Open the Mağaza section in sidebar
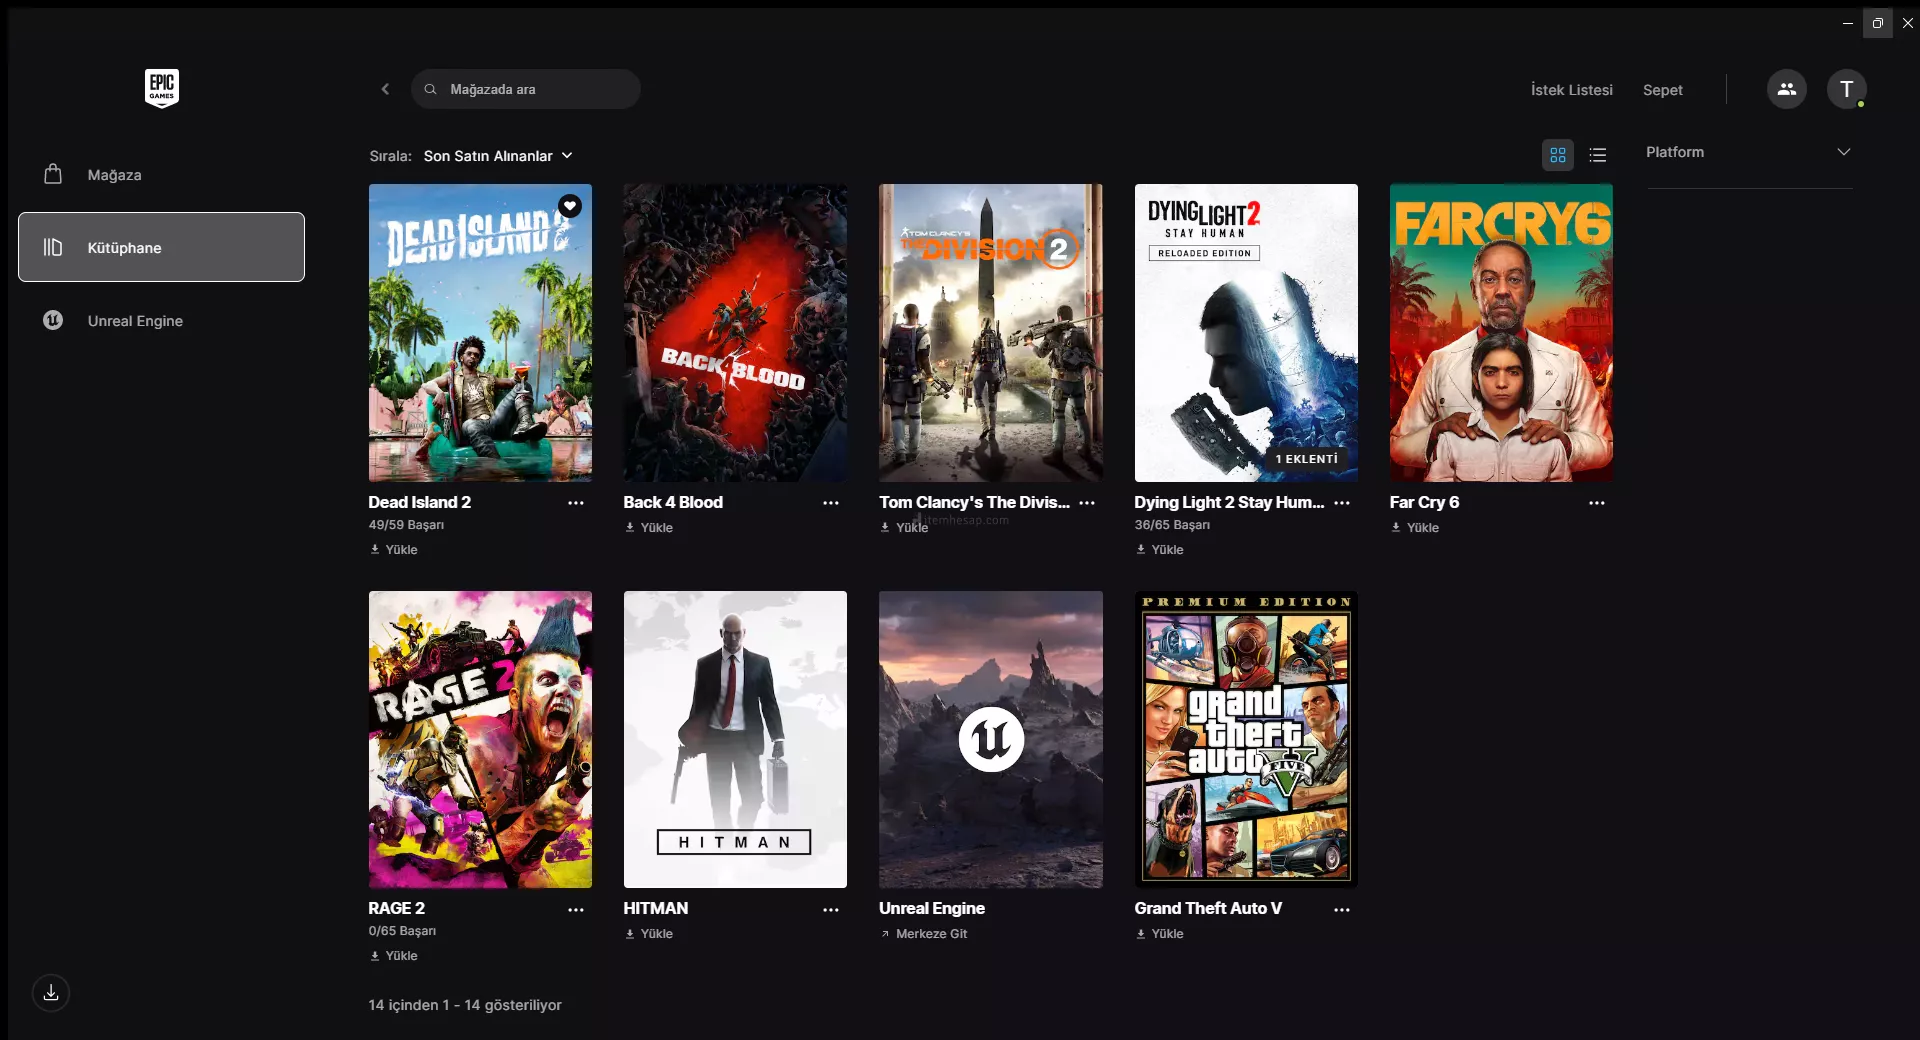The image size is (1920, 1040). point(114,175)
